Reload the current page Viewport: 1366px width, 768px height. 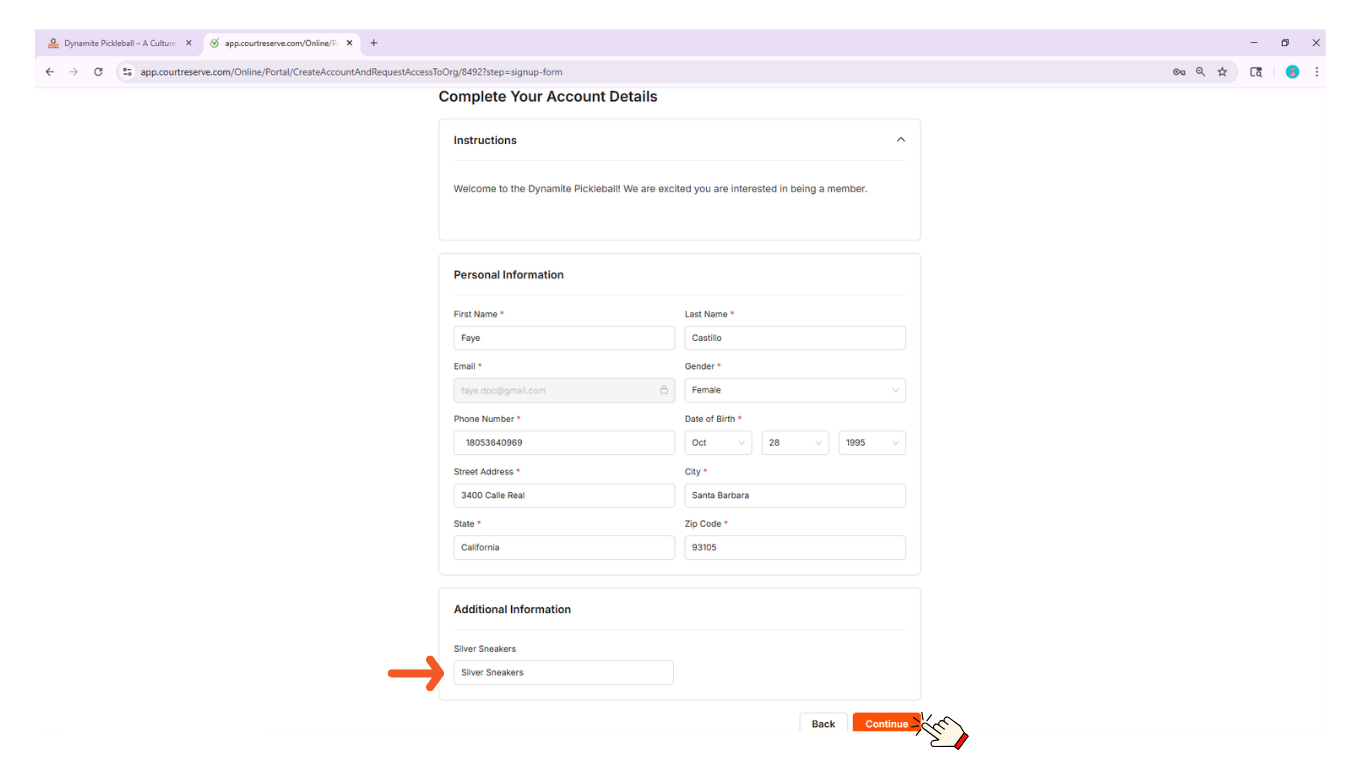point(98,72)
